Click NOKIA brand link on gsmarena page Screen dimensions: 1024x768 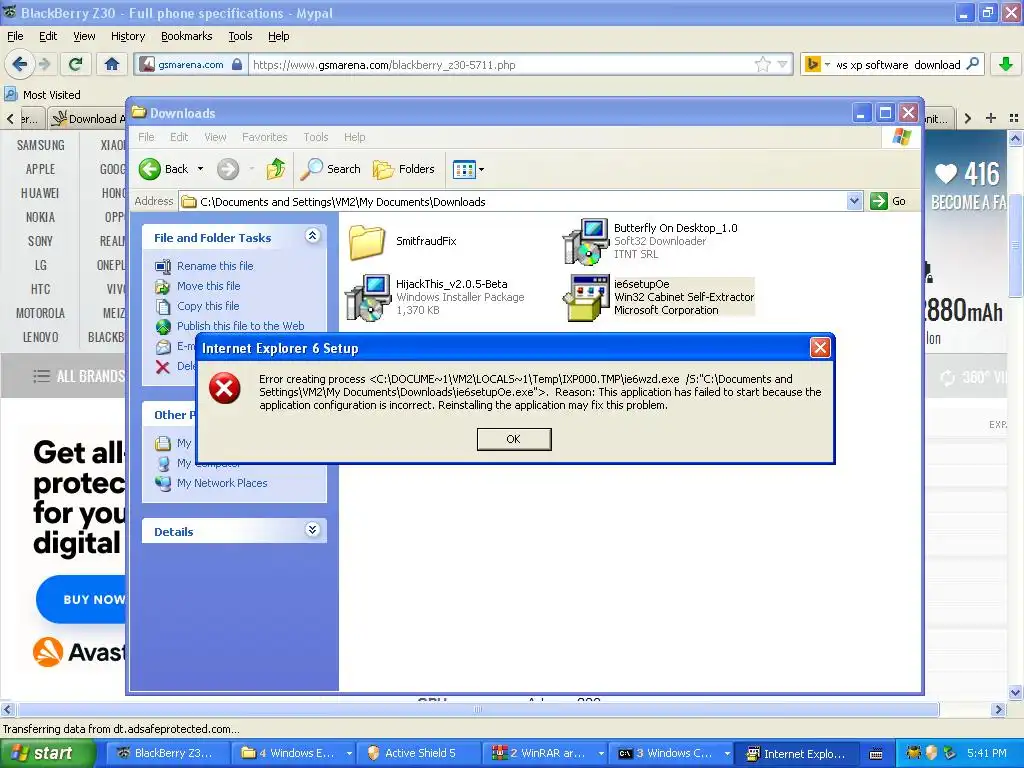(x=40, y=217)
